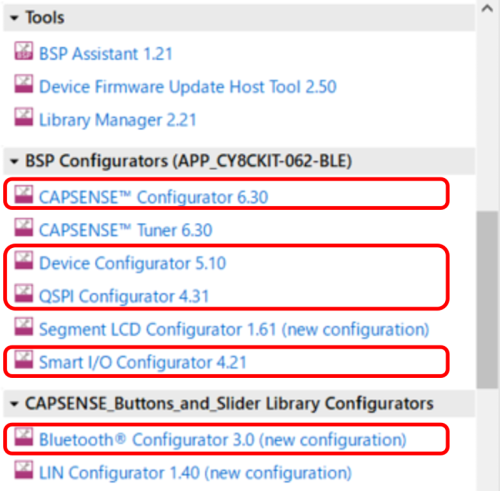Viewport: 500px width, 491px height.
Task: Click the BSP Assistant 1.21 icon
Action: click(24, 51)
